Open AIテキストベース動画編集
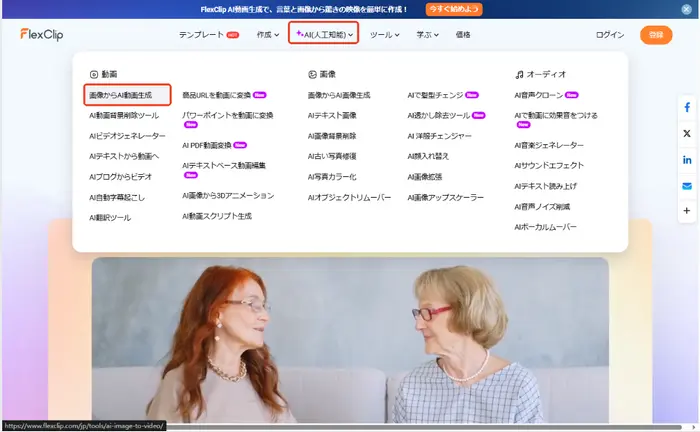Screen dimensions: 700x432 [224, 165]
